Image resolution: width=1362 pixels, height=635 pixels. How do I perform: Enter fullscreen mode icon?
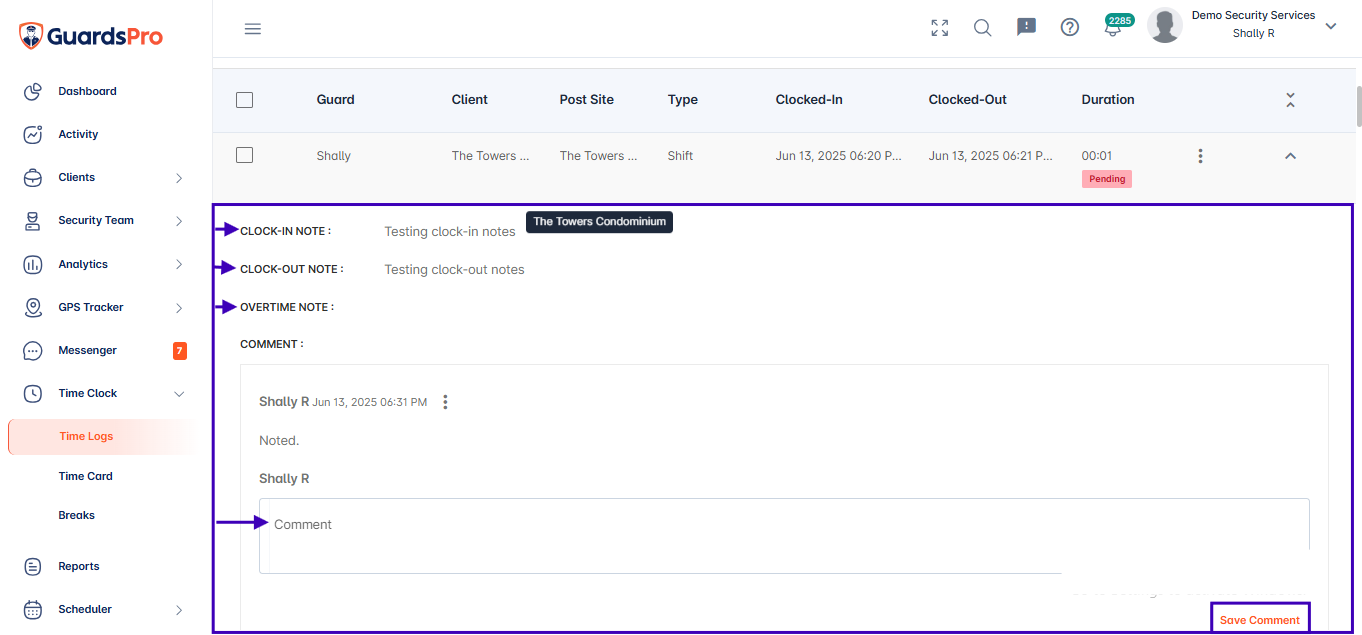(940, 28)
